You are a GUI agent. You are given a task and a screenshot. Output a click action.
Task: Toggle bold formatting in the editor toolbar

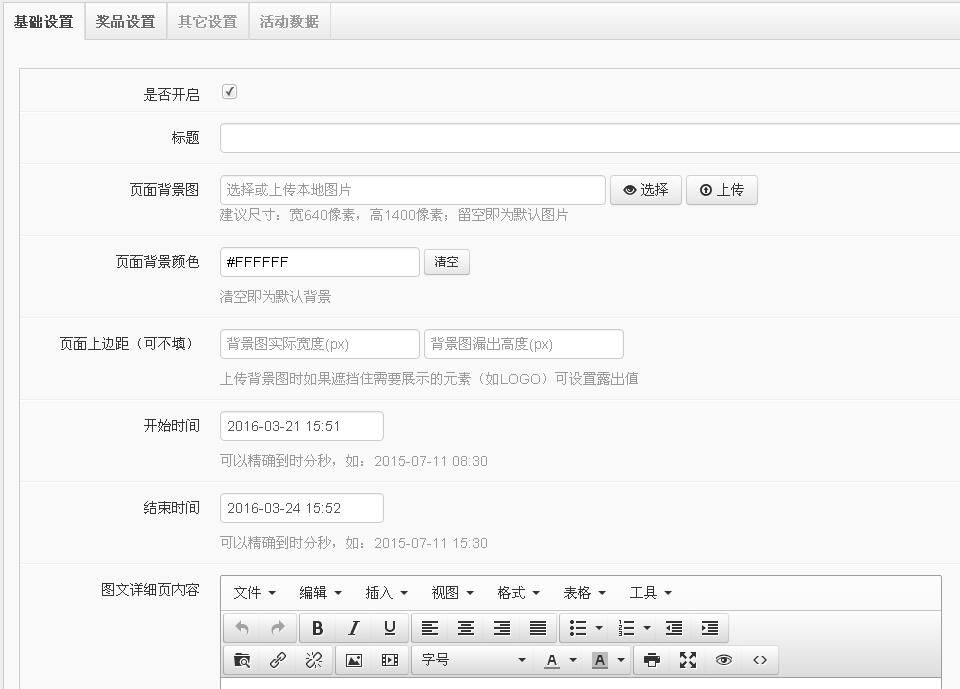[318, 628]
